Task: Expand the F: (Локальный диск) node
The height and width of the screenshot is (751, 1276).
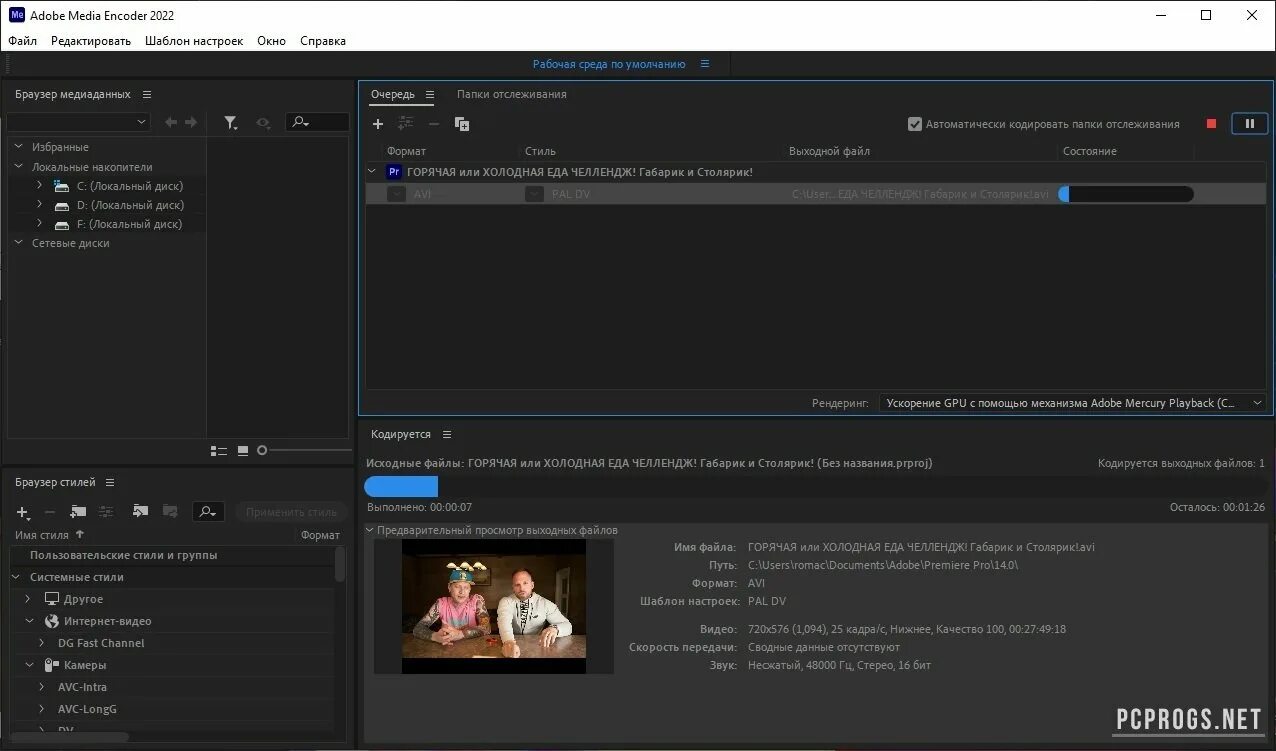Action: click(40, 224)
